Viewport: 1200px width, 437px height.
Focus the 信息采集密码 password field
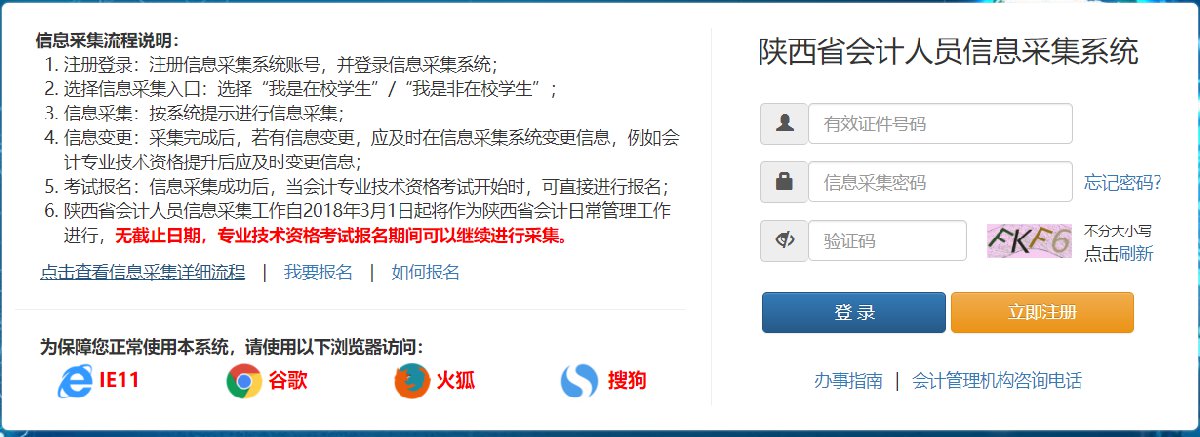point(940,182)
